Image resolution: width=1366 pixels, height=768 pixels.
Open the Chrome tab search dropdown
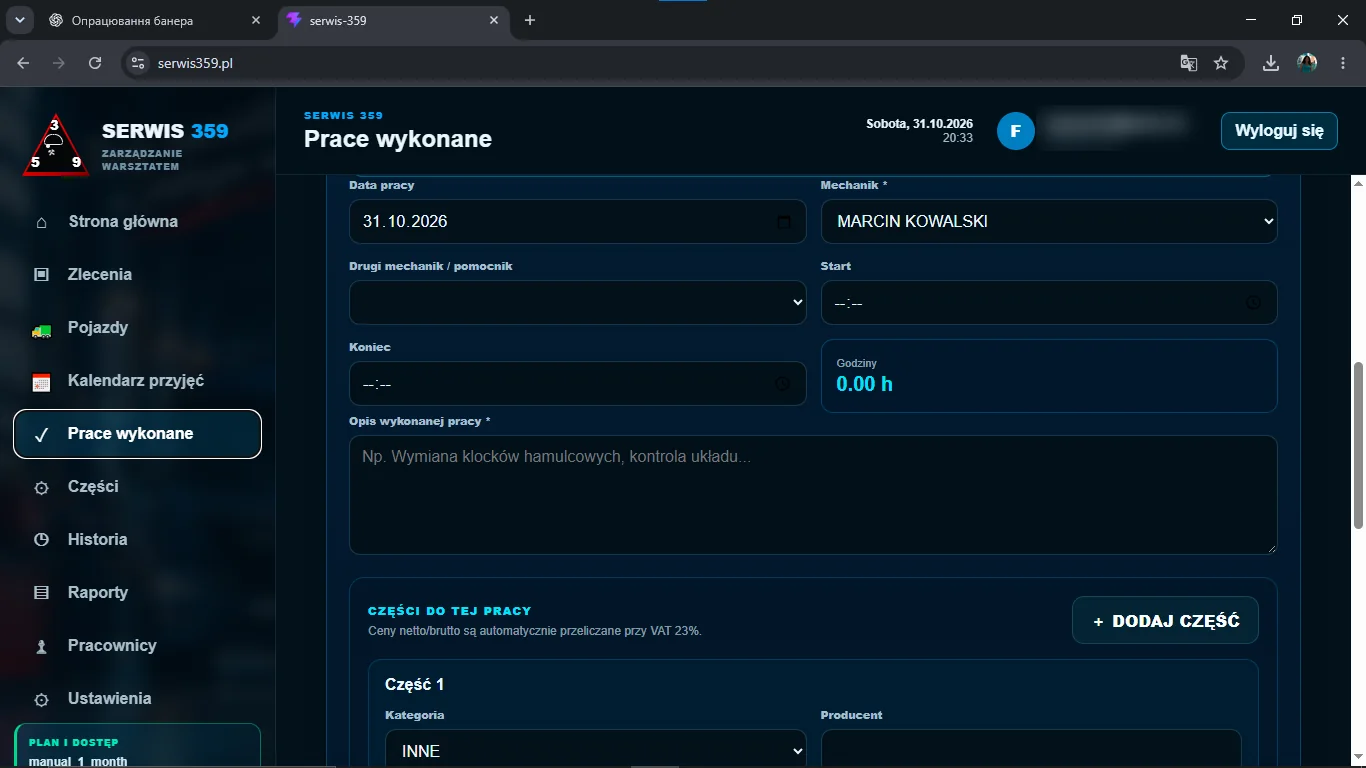click(x=18, y=20)
